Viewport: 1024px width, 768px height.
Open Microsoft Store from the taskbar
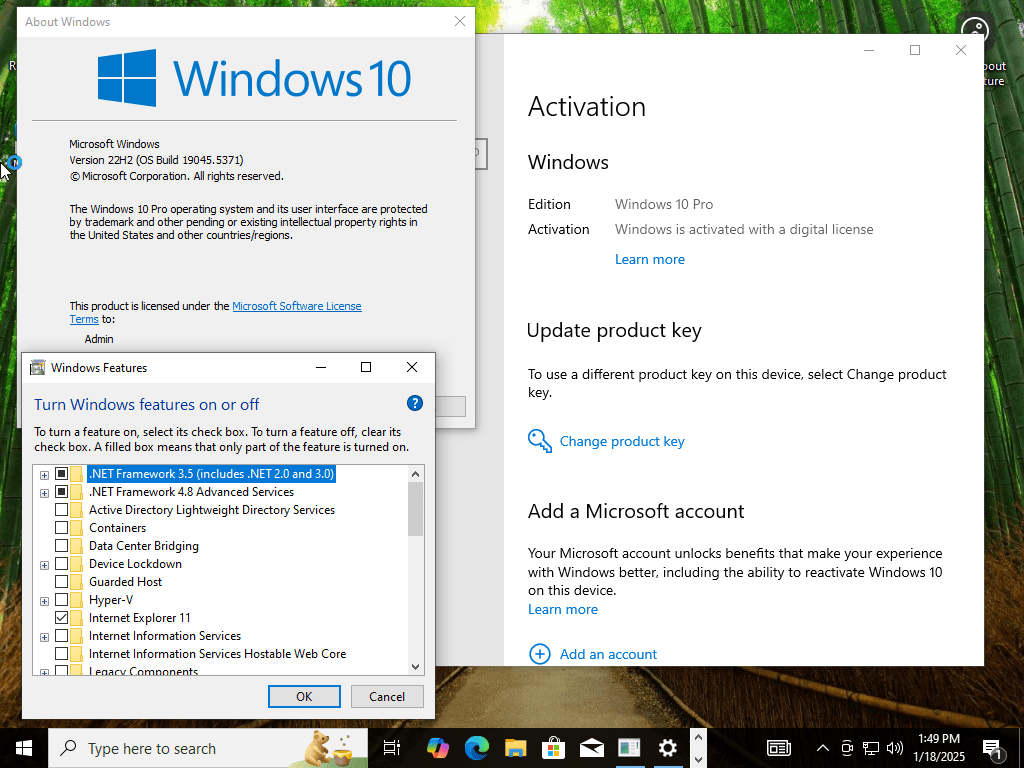pos(553,748)
